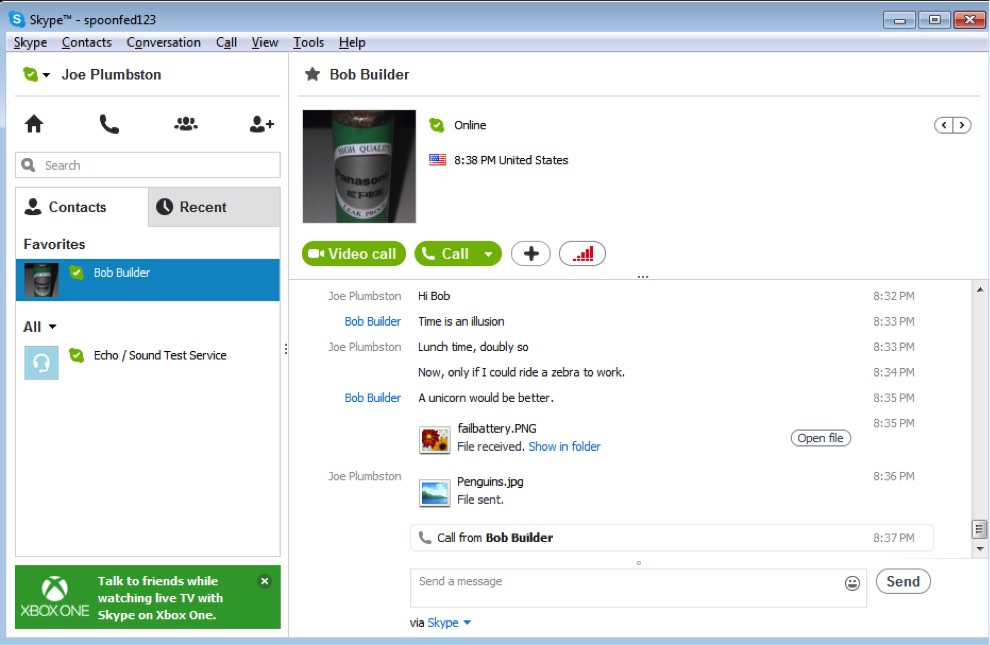
Task: Start a Video call with Bob
Action: 354,254
